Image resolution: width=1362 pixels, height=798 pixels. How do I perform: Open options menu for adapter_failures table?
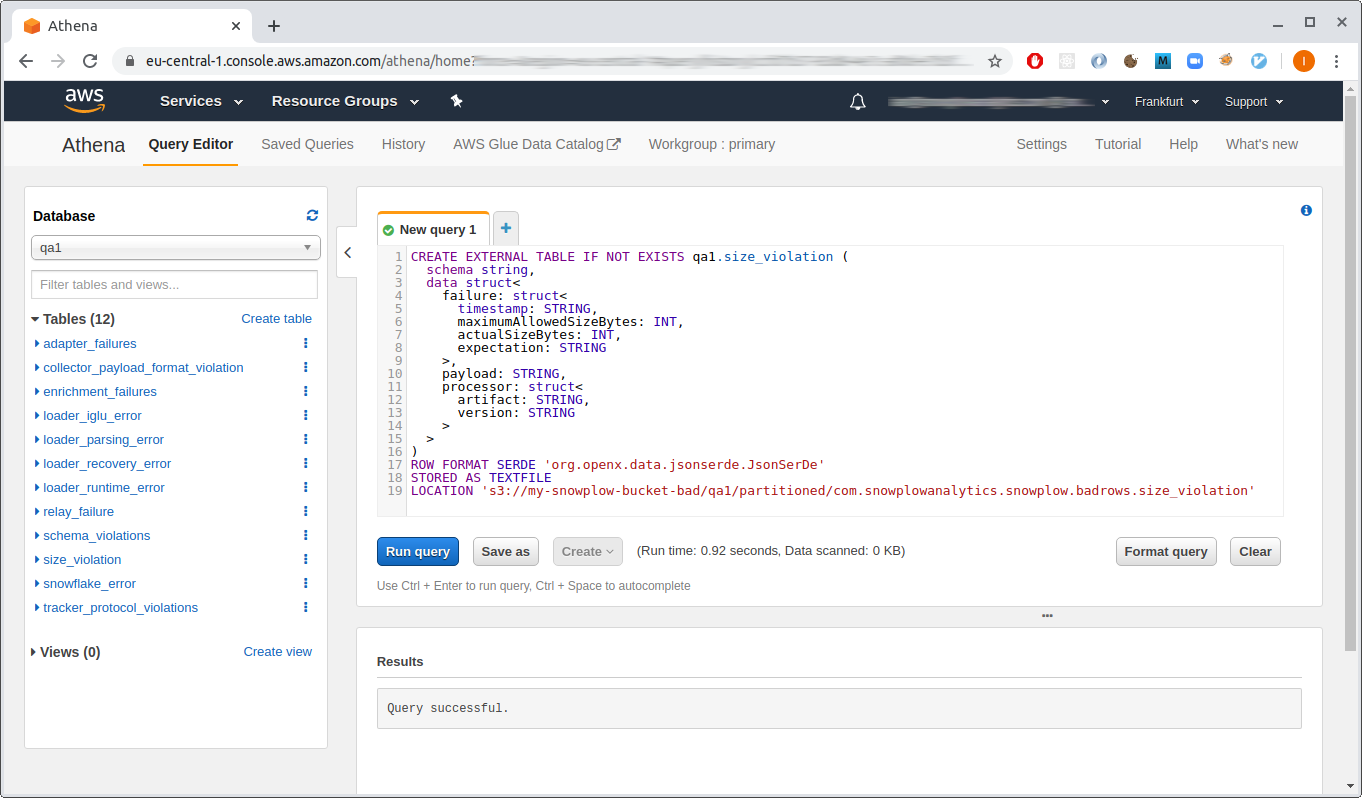point(306,344)
